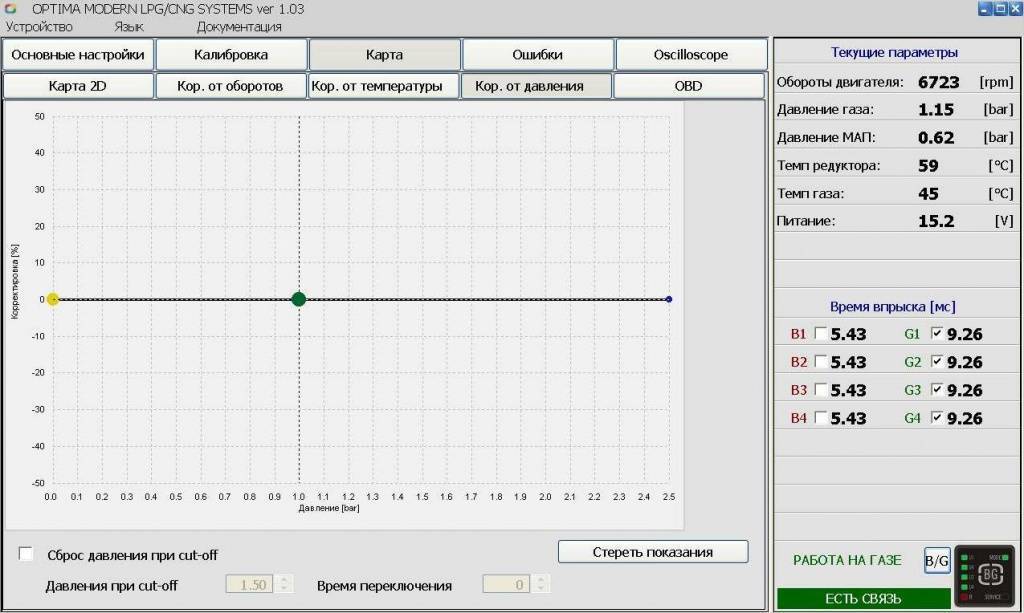Open the 'Язык' menu
This screenshot has height=613, width=1024.
(x=128, y=27)
